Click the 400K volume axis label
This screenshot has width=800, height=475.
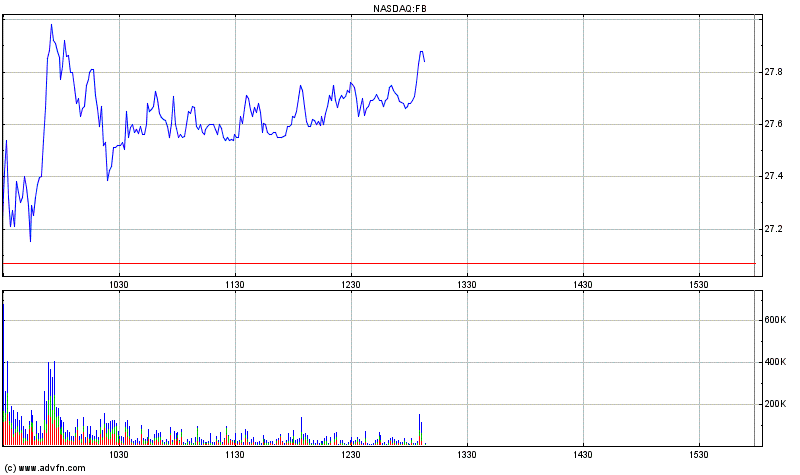775,362
